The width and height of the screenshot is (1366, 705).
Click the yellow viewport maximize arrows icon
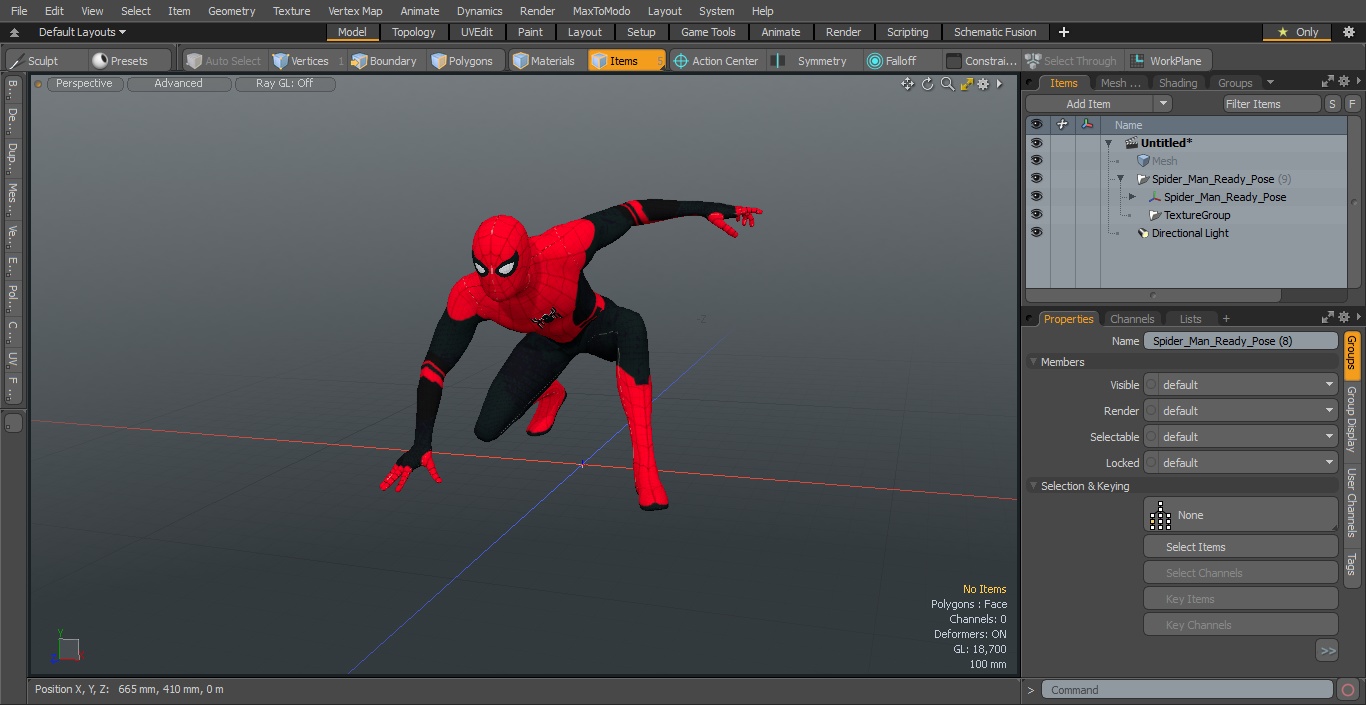point(966,84)
